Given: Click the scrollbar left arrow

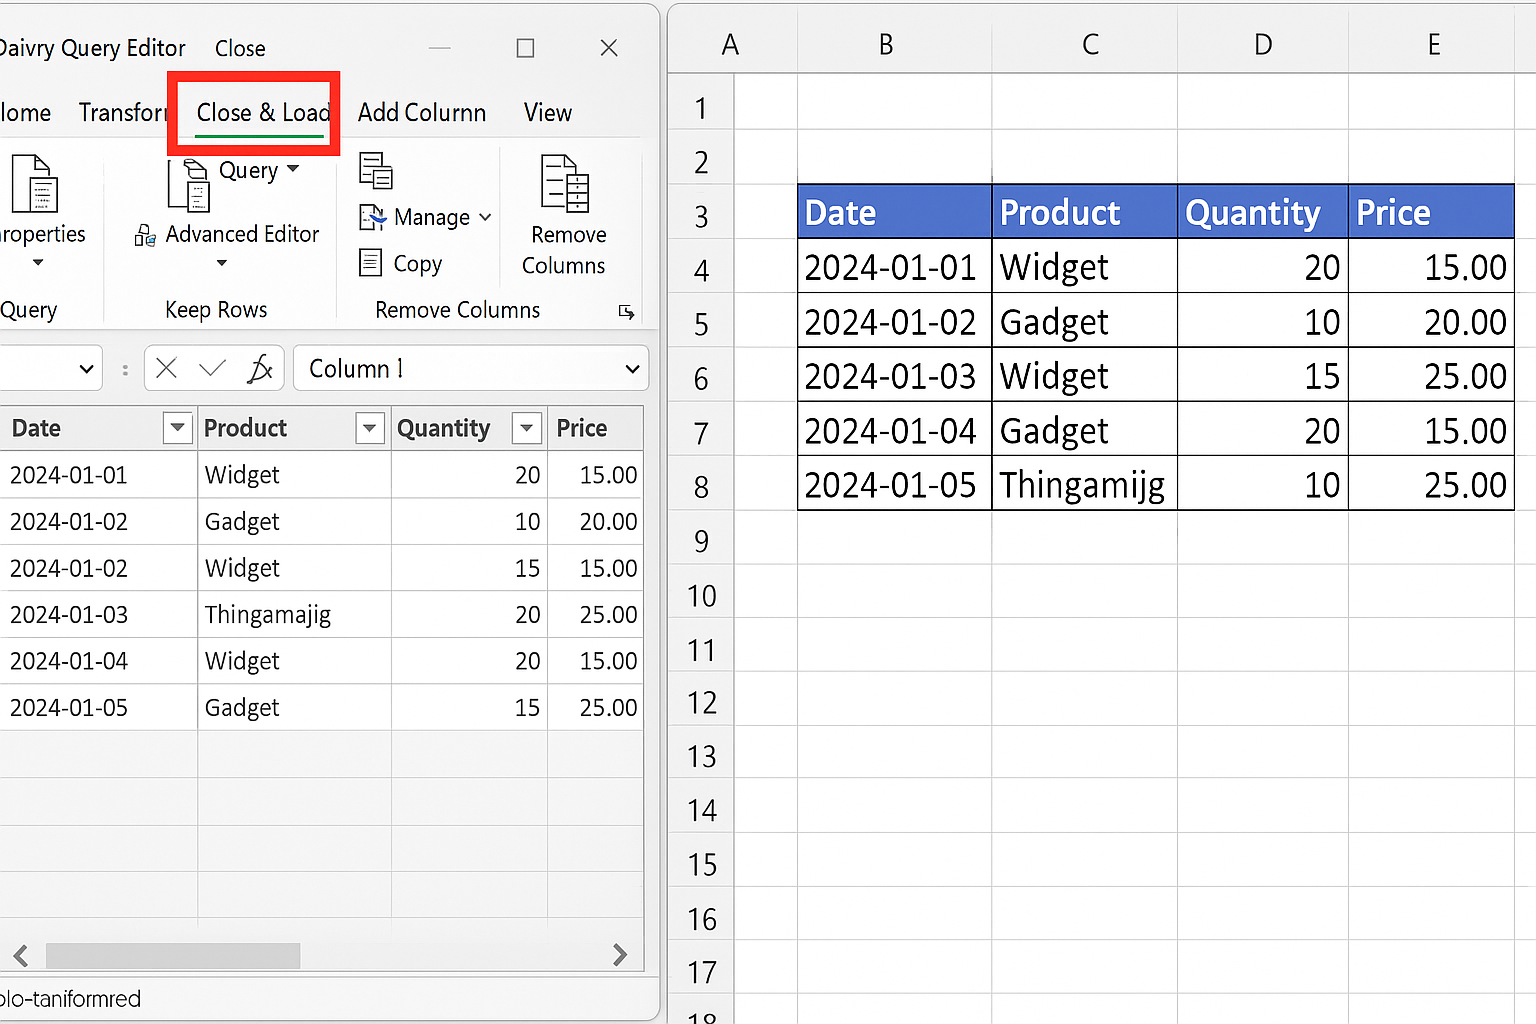Looking at the screenshot, I should (x=21, y=955).
